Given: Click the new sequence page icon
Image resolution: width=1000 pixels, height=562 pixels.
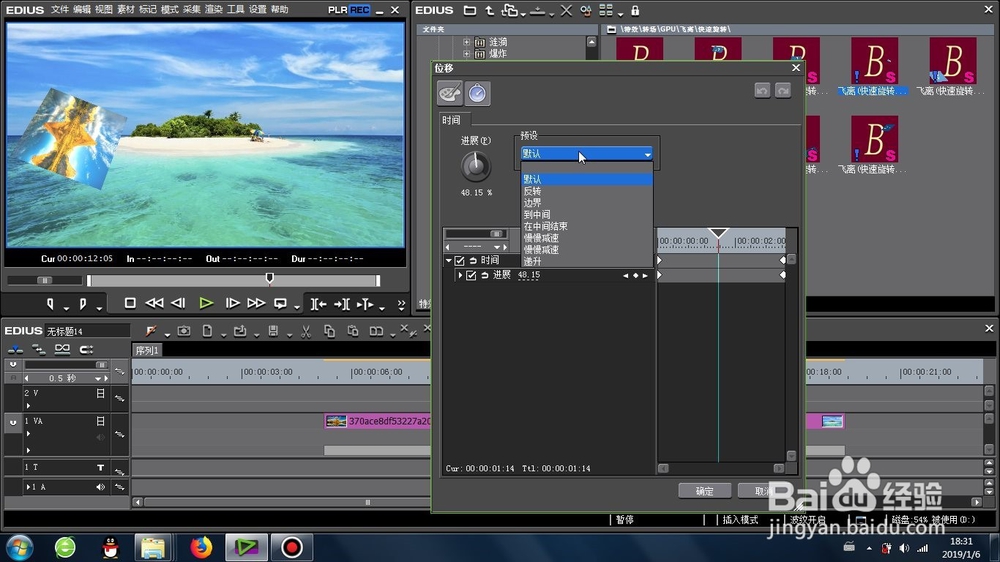Looking at the screenshot, I should pyautogui.click(x=207, y=331).
